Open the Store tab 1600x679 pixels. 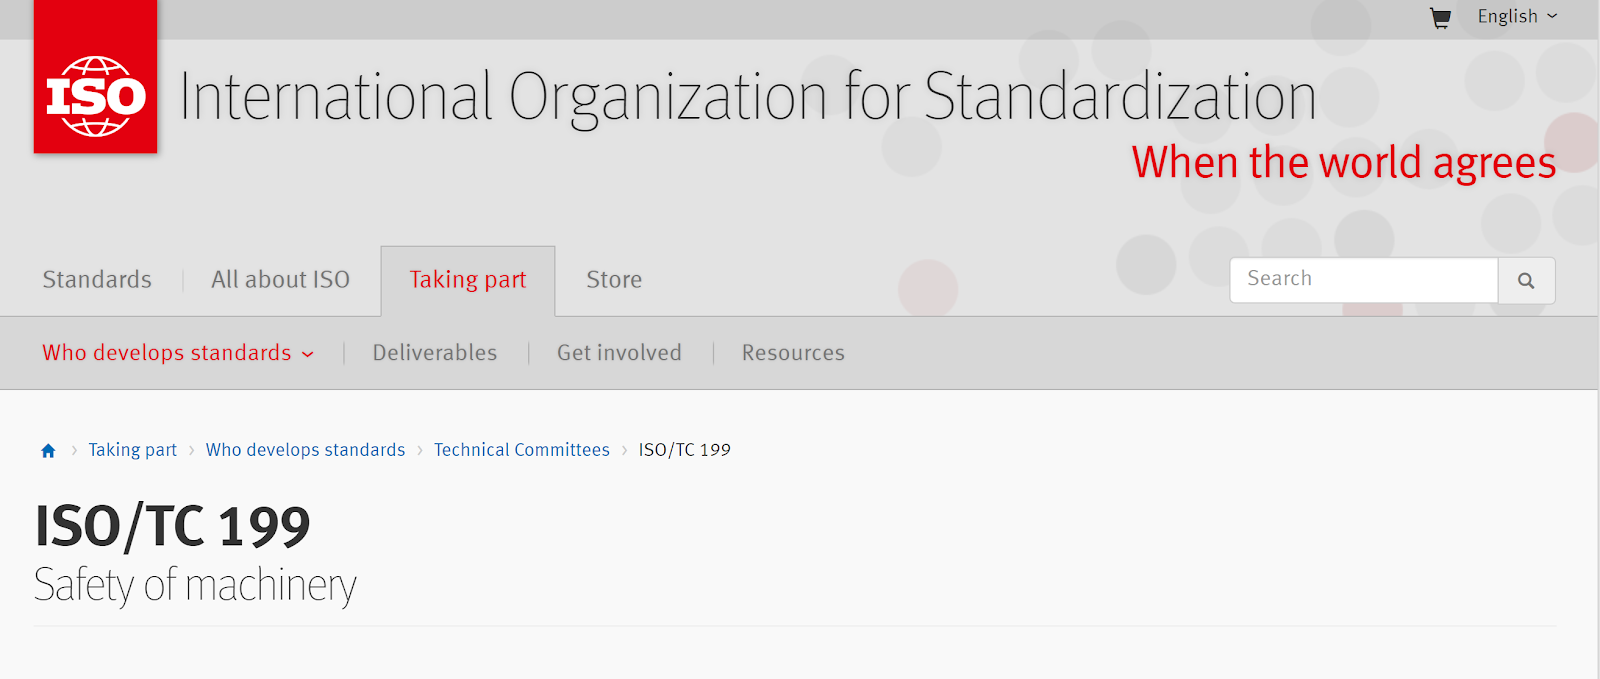[x=614, y=280]
